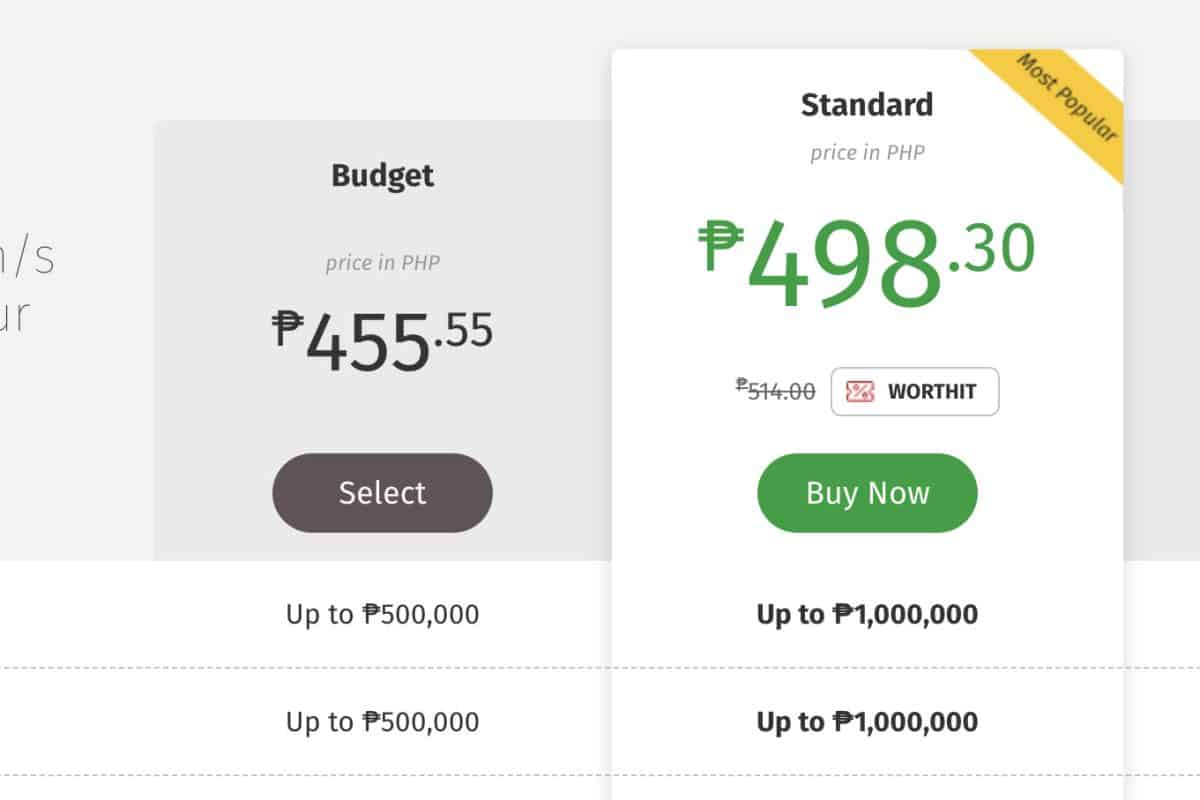1200x800 pixels.
Task: Click second bold 'Up to ₱1,000,000' row
Action: [x=867, y=722]
